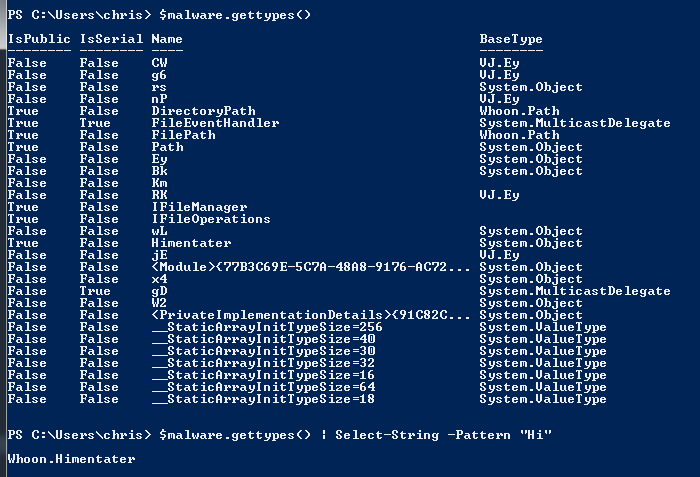Click the IFileOperations entry

(x=211, y=219)
